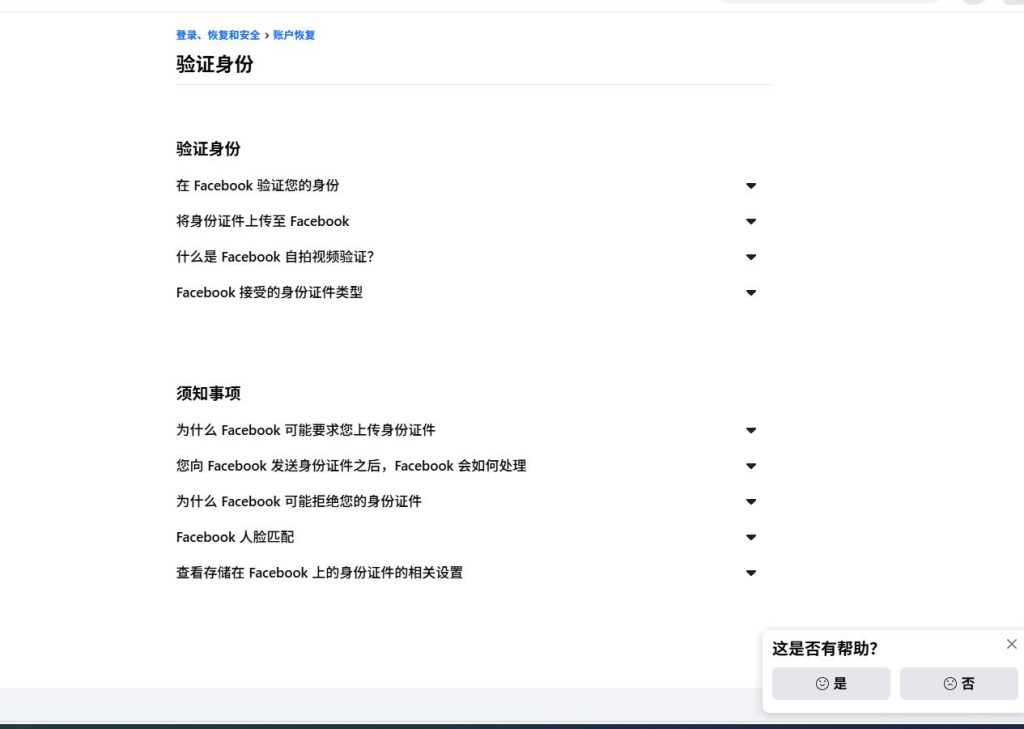This screenshot has height=729, width=1024.
Task: Expand 查看存储在 Facebook 上的身份证件的相关设置
Action: (319, 573)
